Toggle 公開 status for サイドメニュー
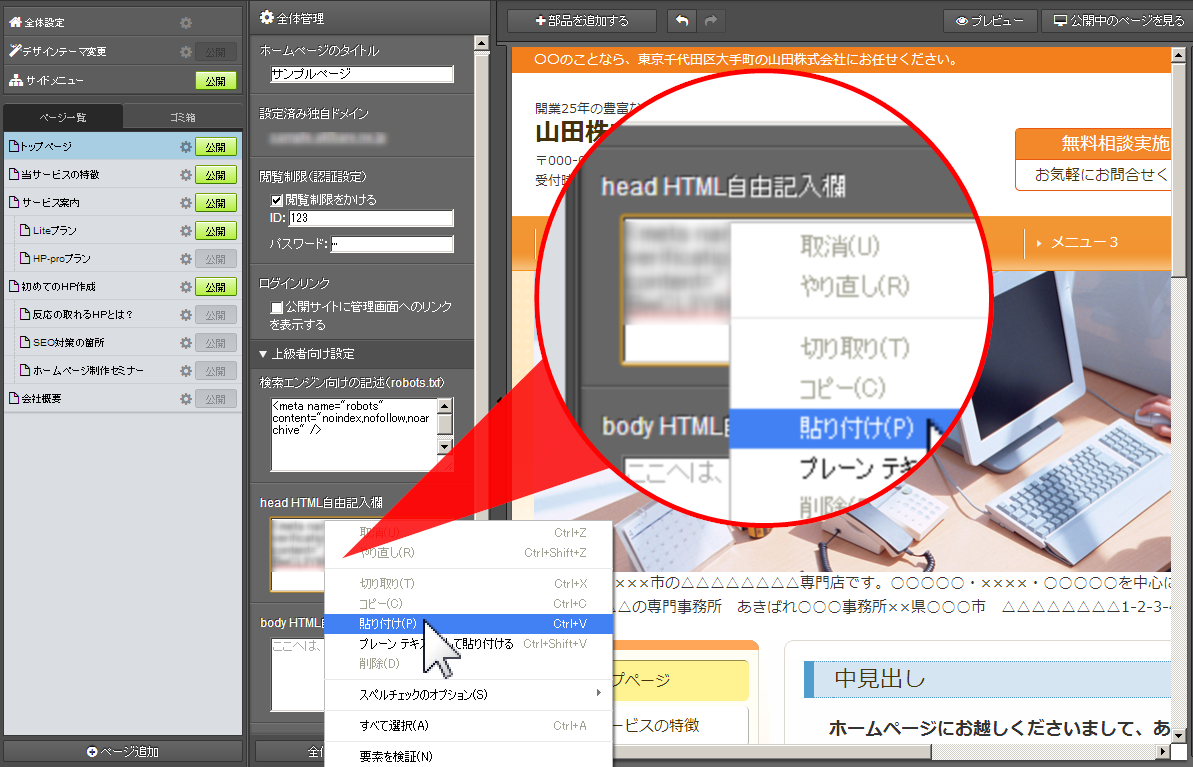The height and width of the screenshot is (767, 1193). [216, 81]
